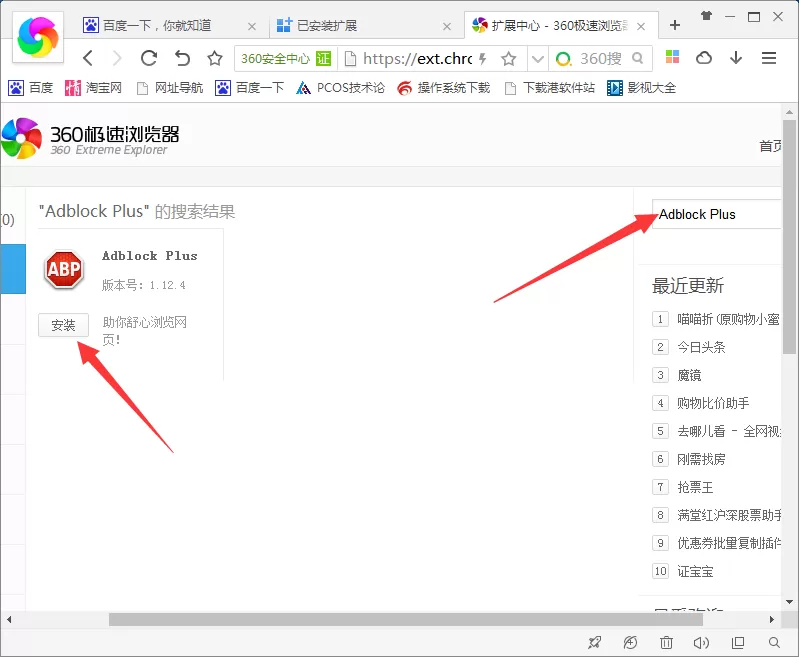Open downloads with the down arrow icon
Screen dimensions: 799x657
coord(736,58)
